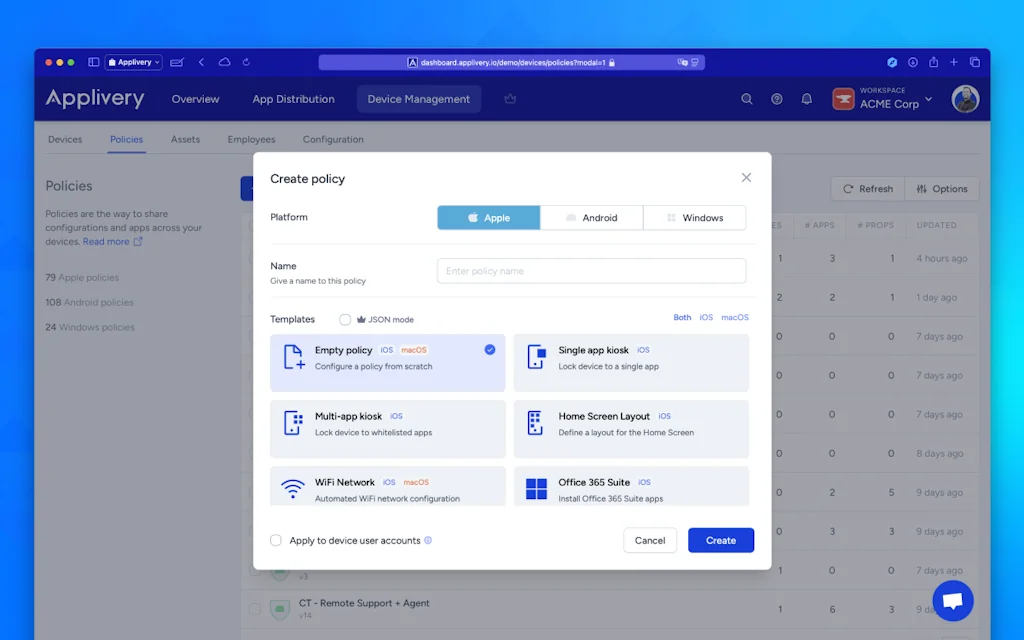The height and width of the screenshot is (640, 1024).
Task: Open the Applivery tab group dropdown
Action: 133,62
